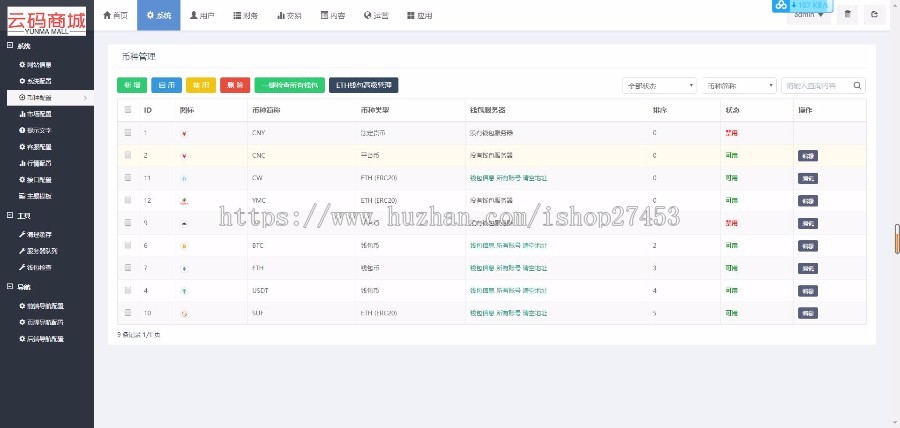Check the checkbox for the USDT row

(x=128, y=290)
